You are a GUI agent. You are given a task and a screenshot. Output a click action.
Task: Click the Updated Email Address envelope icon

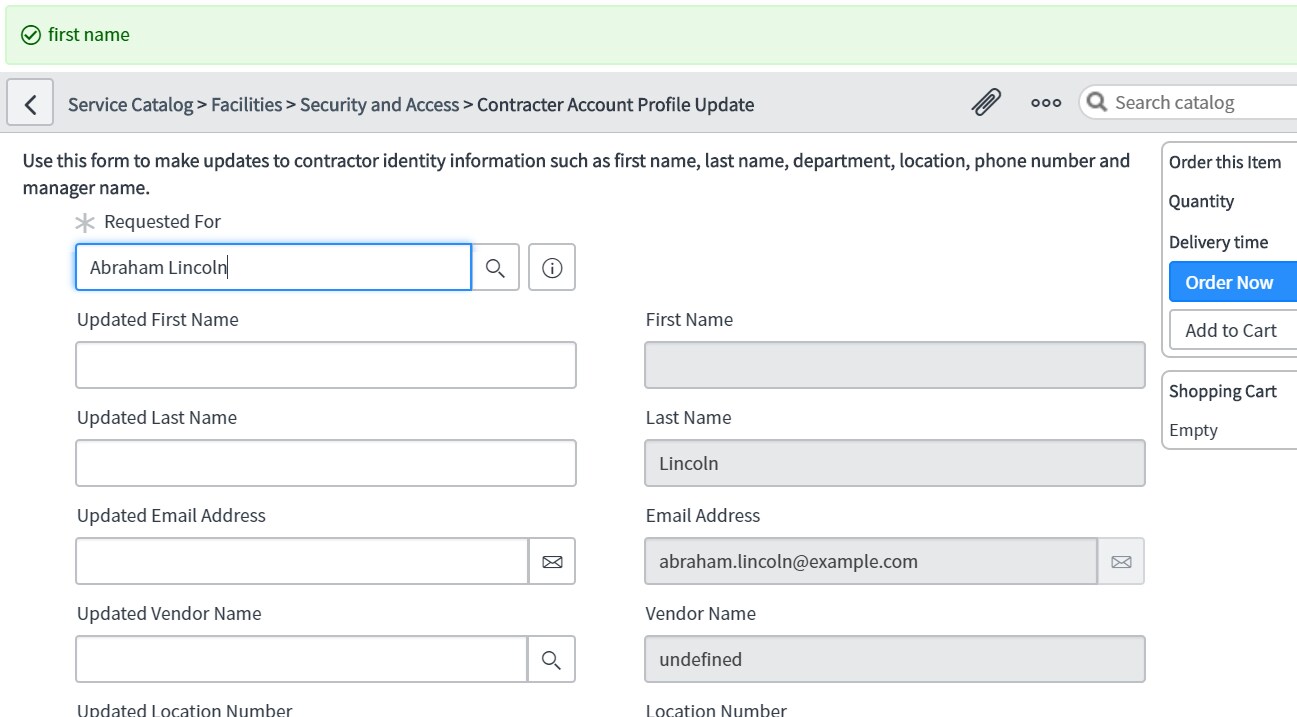pyautogui.click(x=552, y=562)
